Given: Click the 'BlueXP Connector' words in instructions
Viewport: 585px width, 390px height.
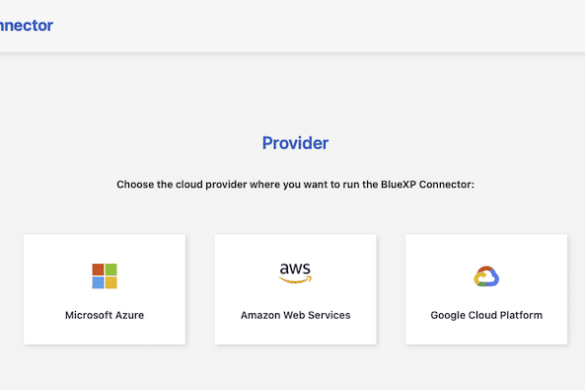Looking at the screenshot, I should tap(426, 184).
